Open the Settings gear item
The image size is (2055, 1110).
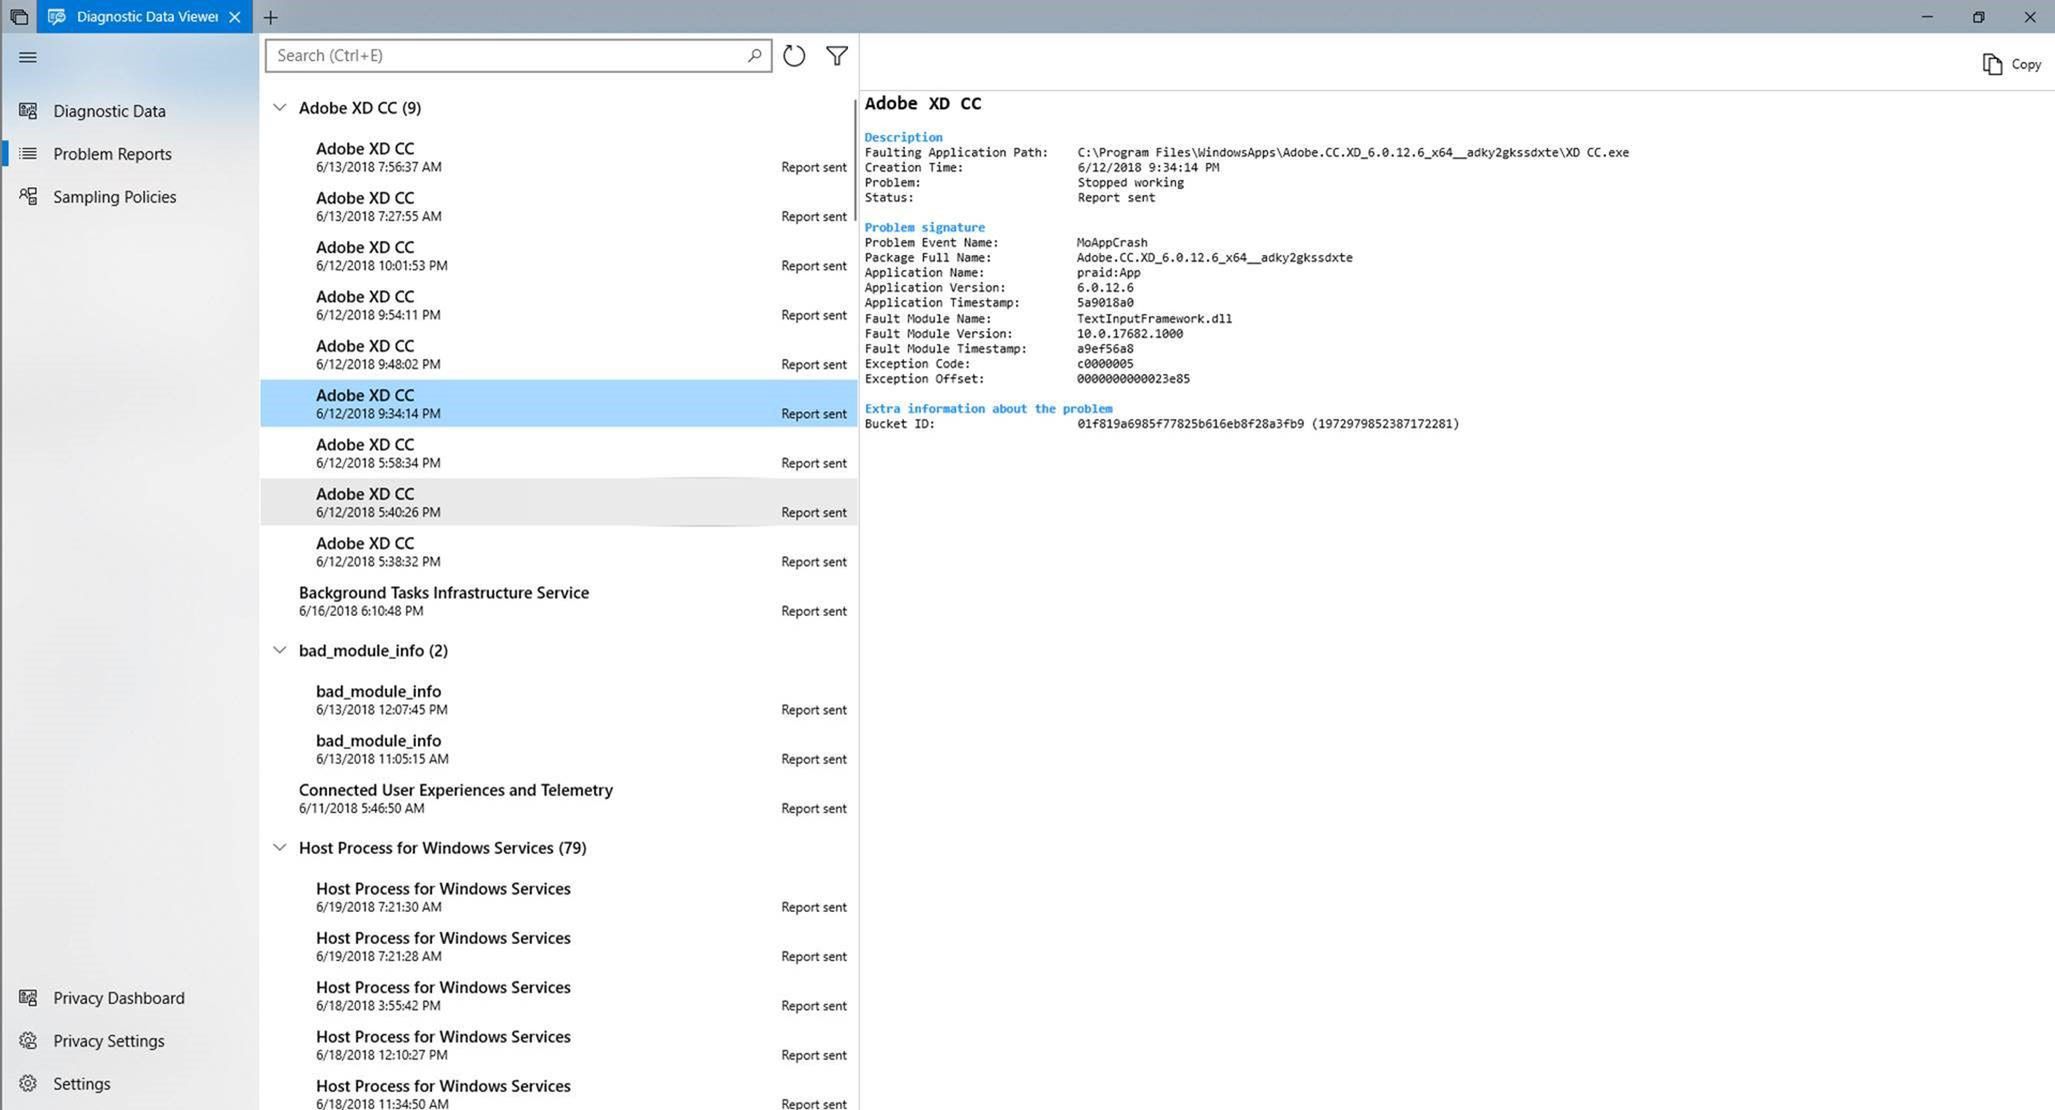(x=28, y=1084)
